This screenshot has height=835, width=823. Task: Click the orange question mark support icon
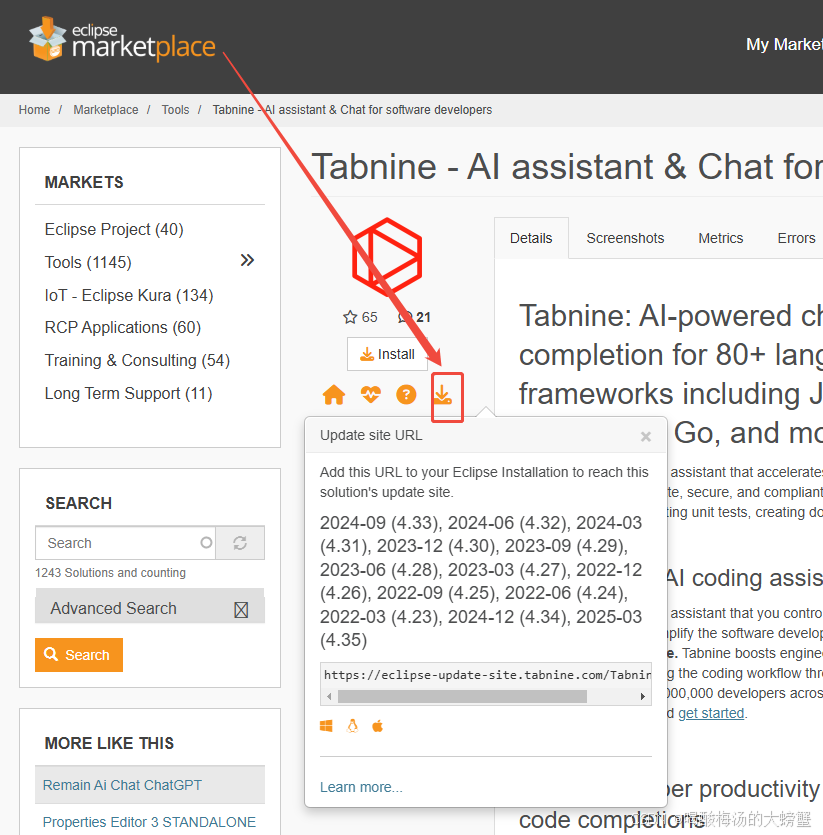pyautogui.click(x=406, y=395)
